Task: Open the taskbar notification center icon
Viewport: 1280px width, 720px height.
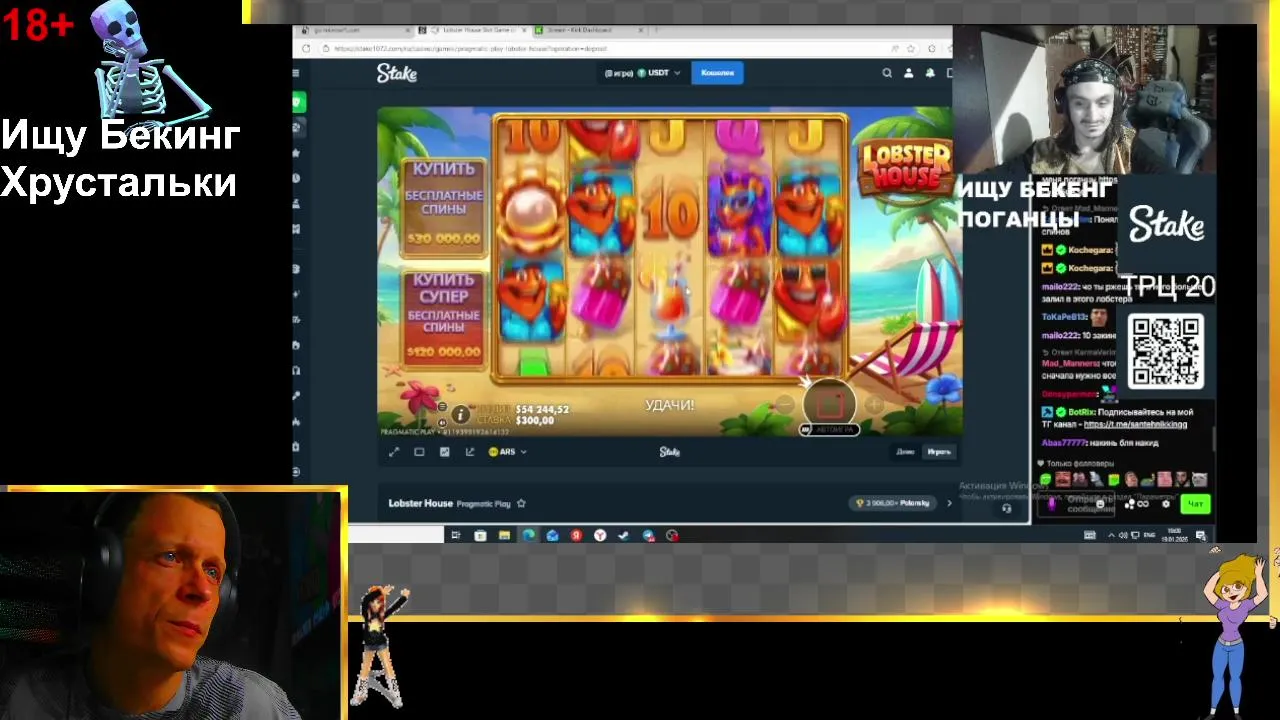Action: coord(1201,535)
